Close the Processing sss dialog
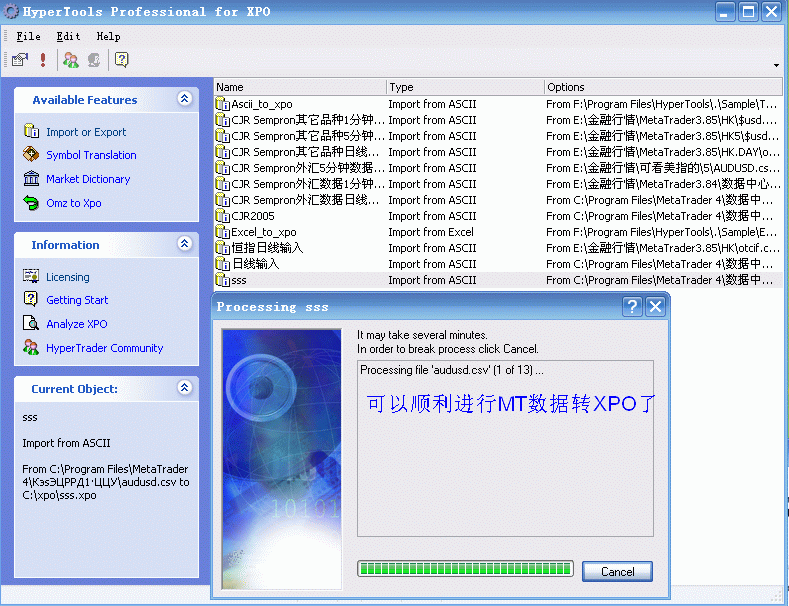The image size is (789, 606). [655, 306]
